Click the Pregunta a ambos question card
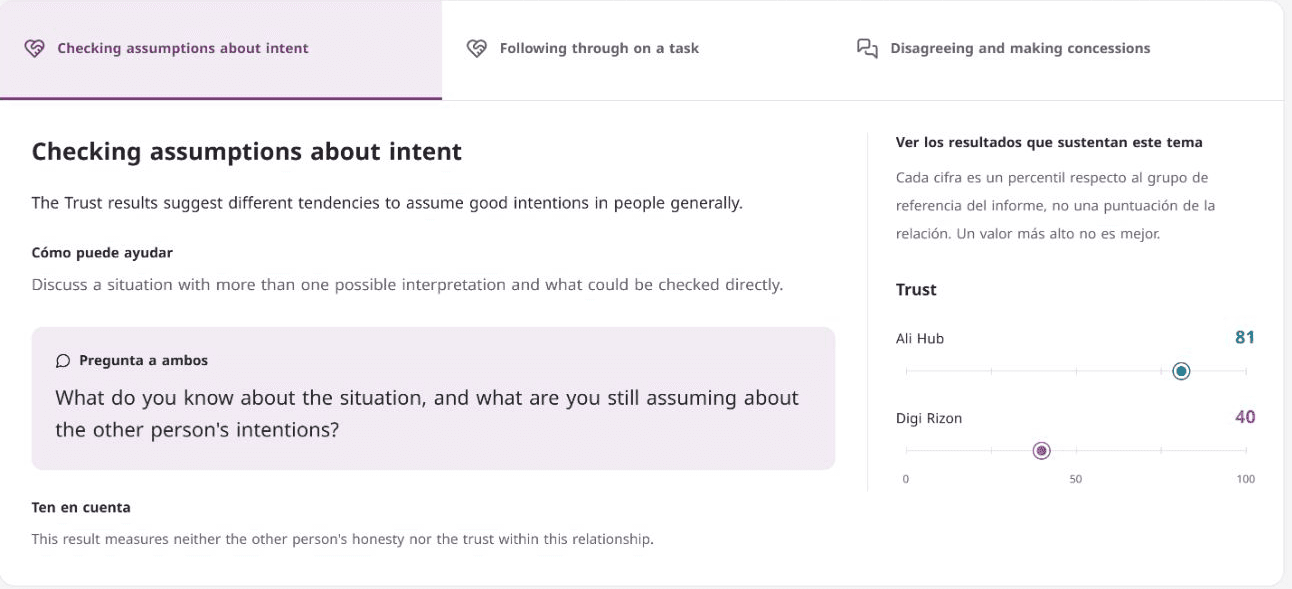The height and width of the screenshot is (589, 1292). click(433, 398)
